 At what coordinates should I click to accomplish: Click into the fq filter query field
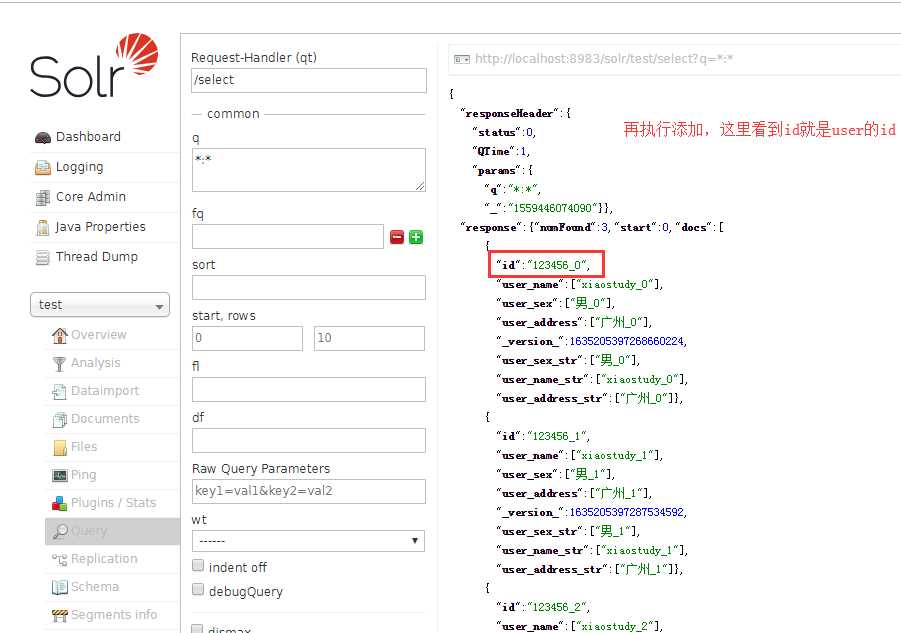(x=288, y=237)
